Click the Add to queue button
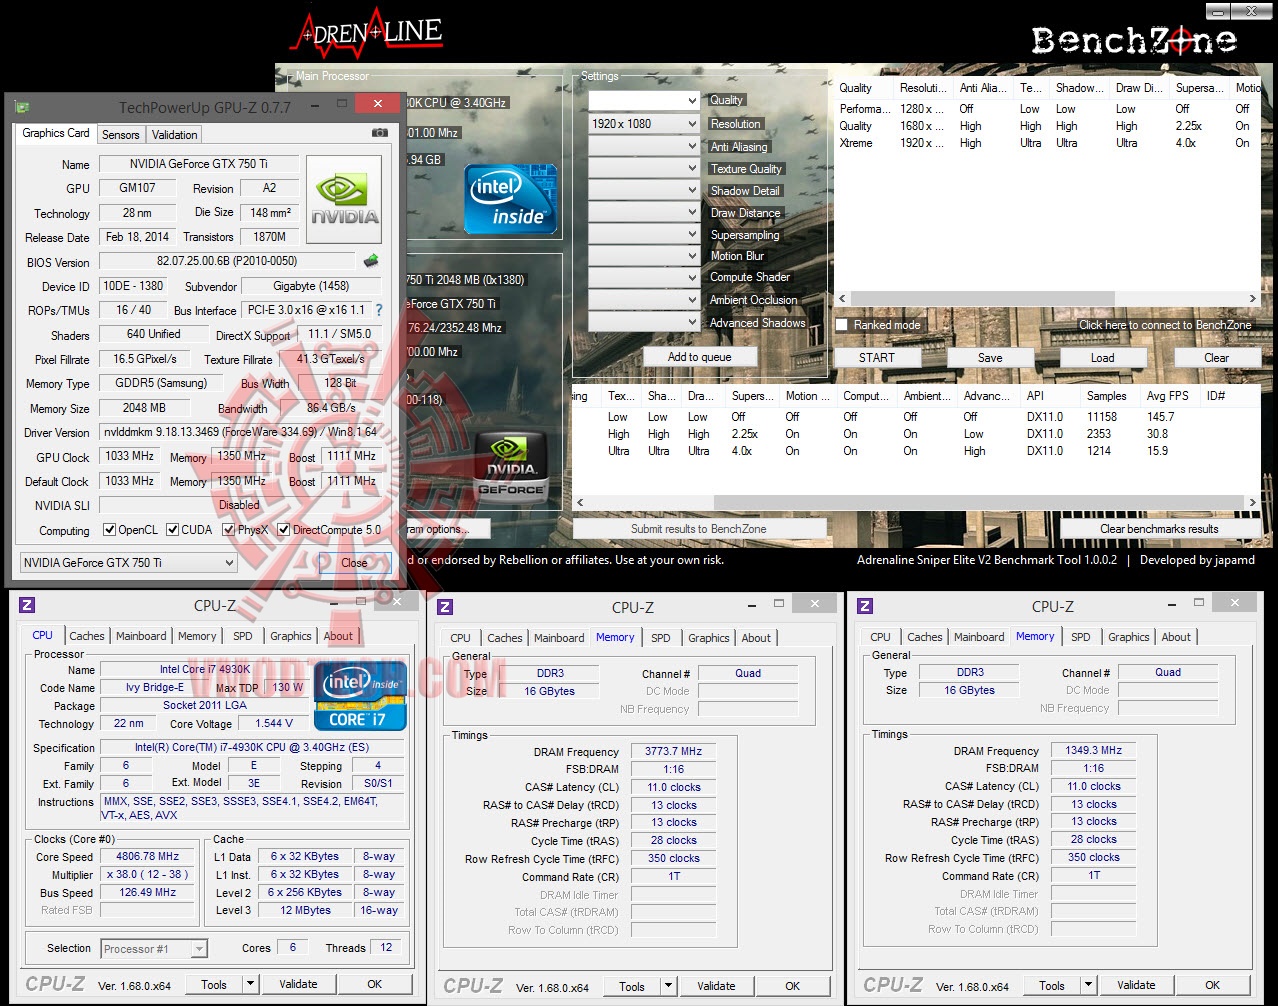 [x=700, y=357]
